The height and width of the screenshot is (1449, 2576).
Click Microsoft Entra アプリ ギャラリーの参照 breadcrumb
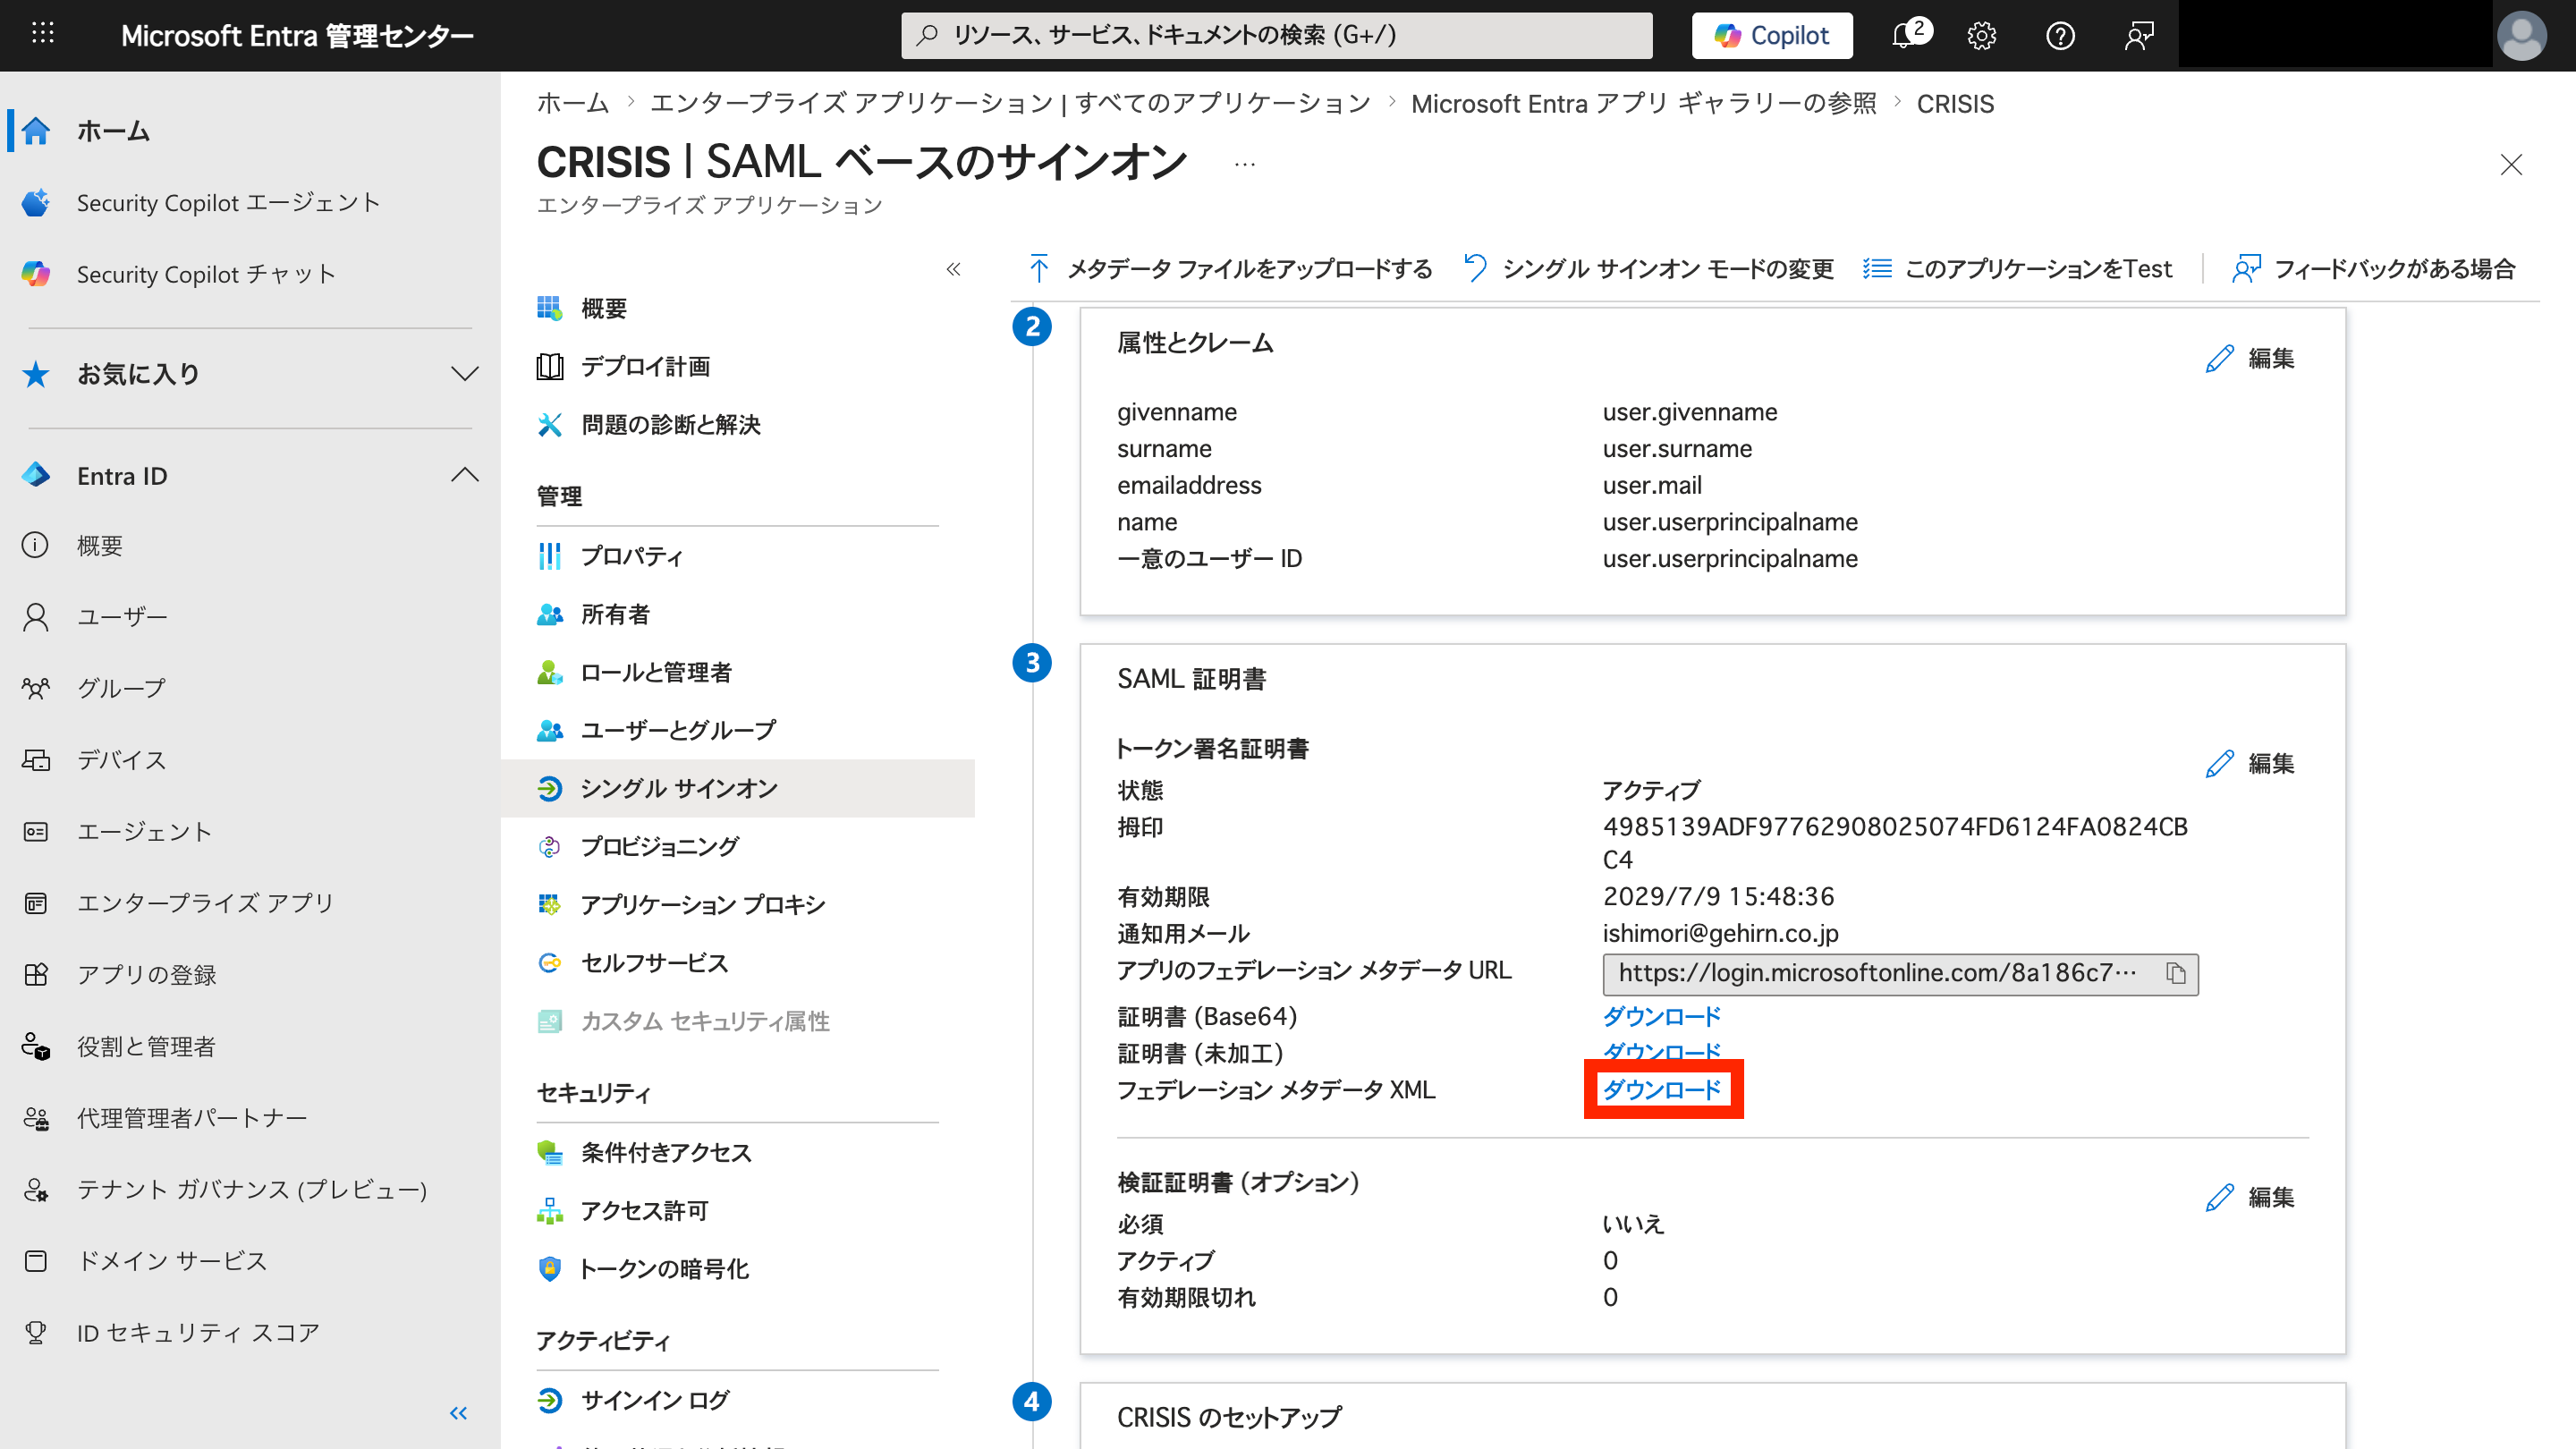(1644, 104)
